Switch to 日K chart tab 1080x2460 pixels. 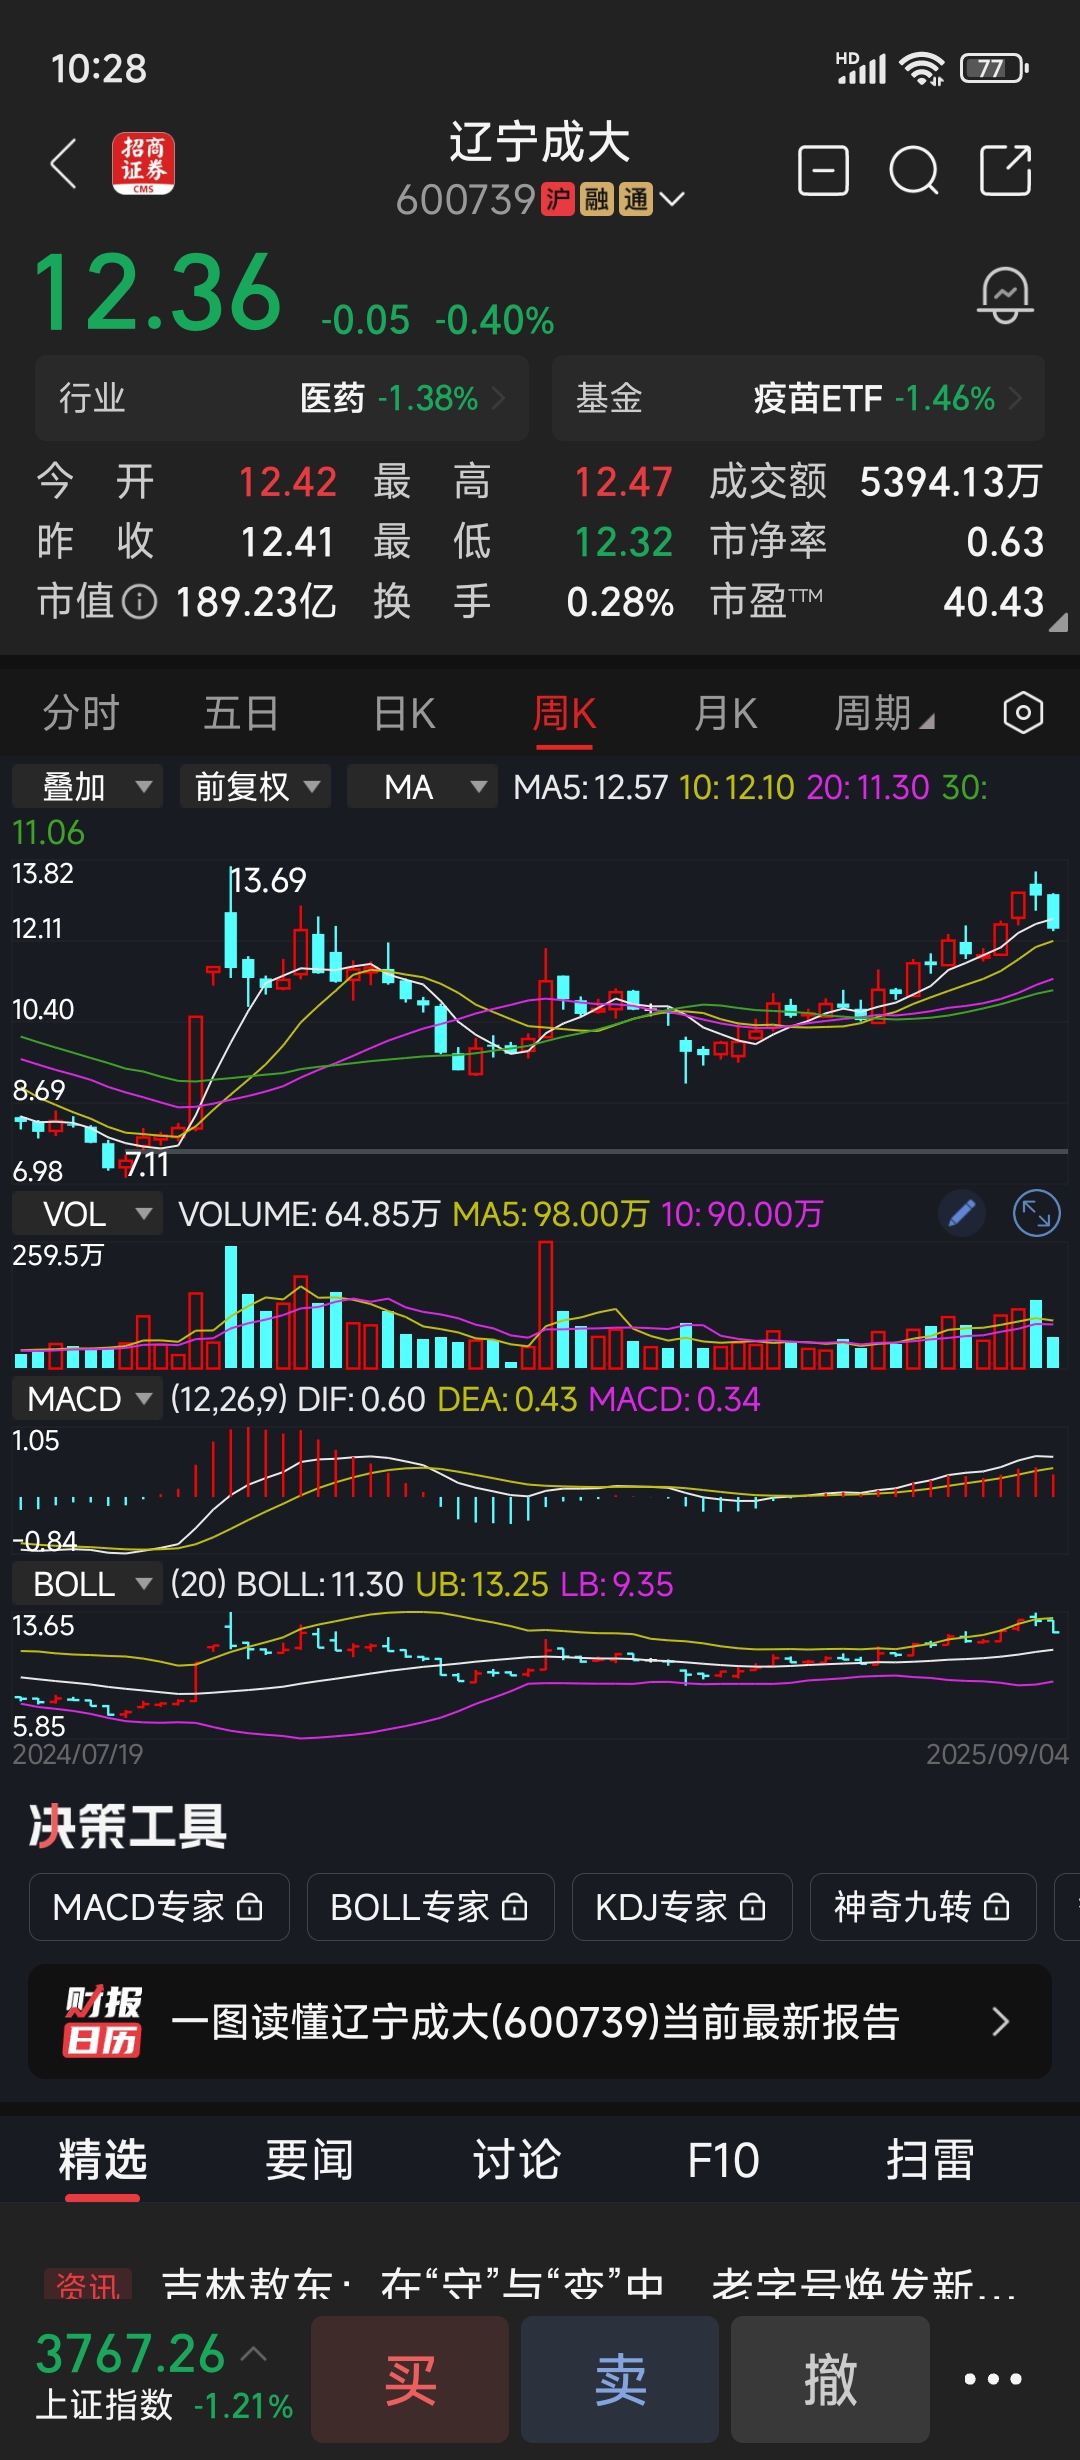coord(404,713)
